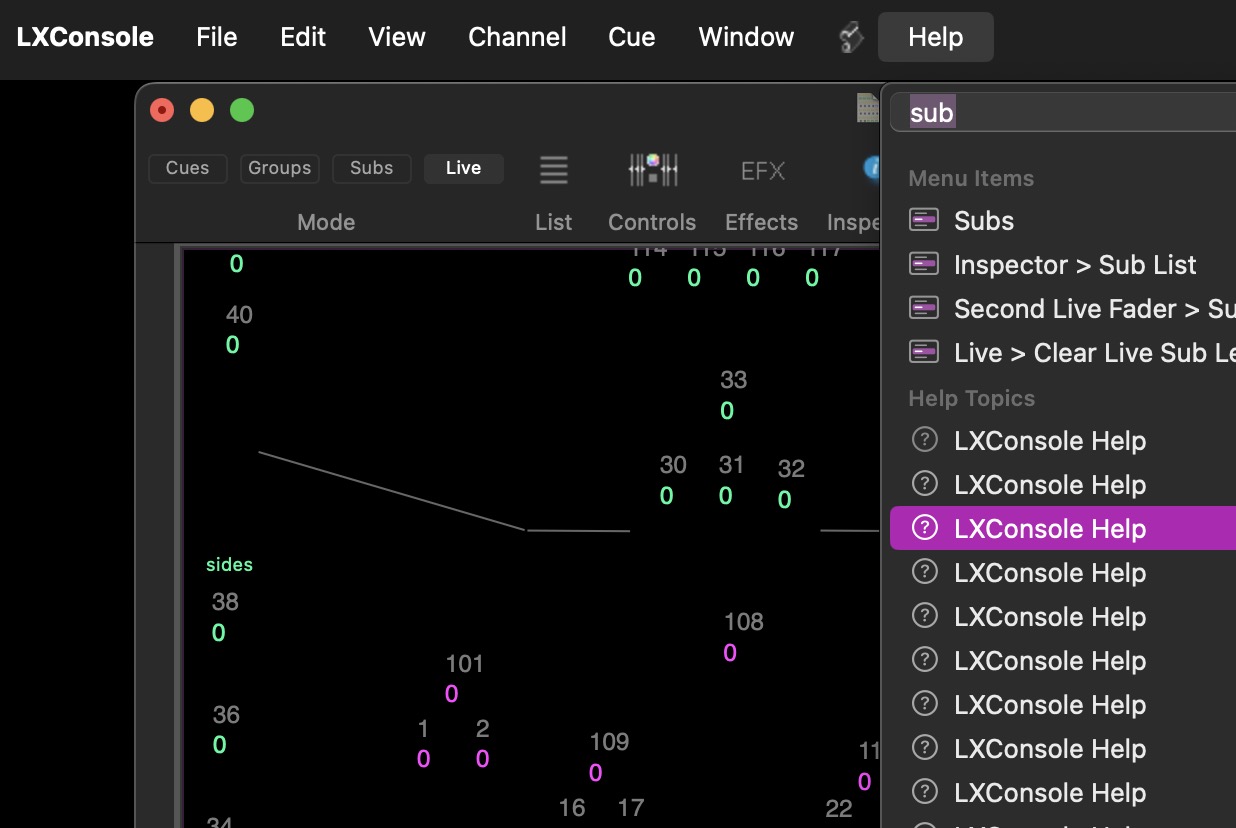Select the Live mode button
1236x828 pixels.
tap(463, 168)
